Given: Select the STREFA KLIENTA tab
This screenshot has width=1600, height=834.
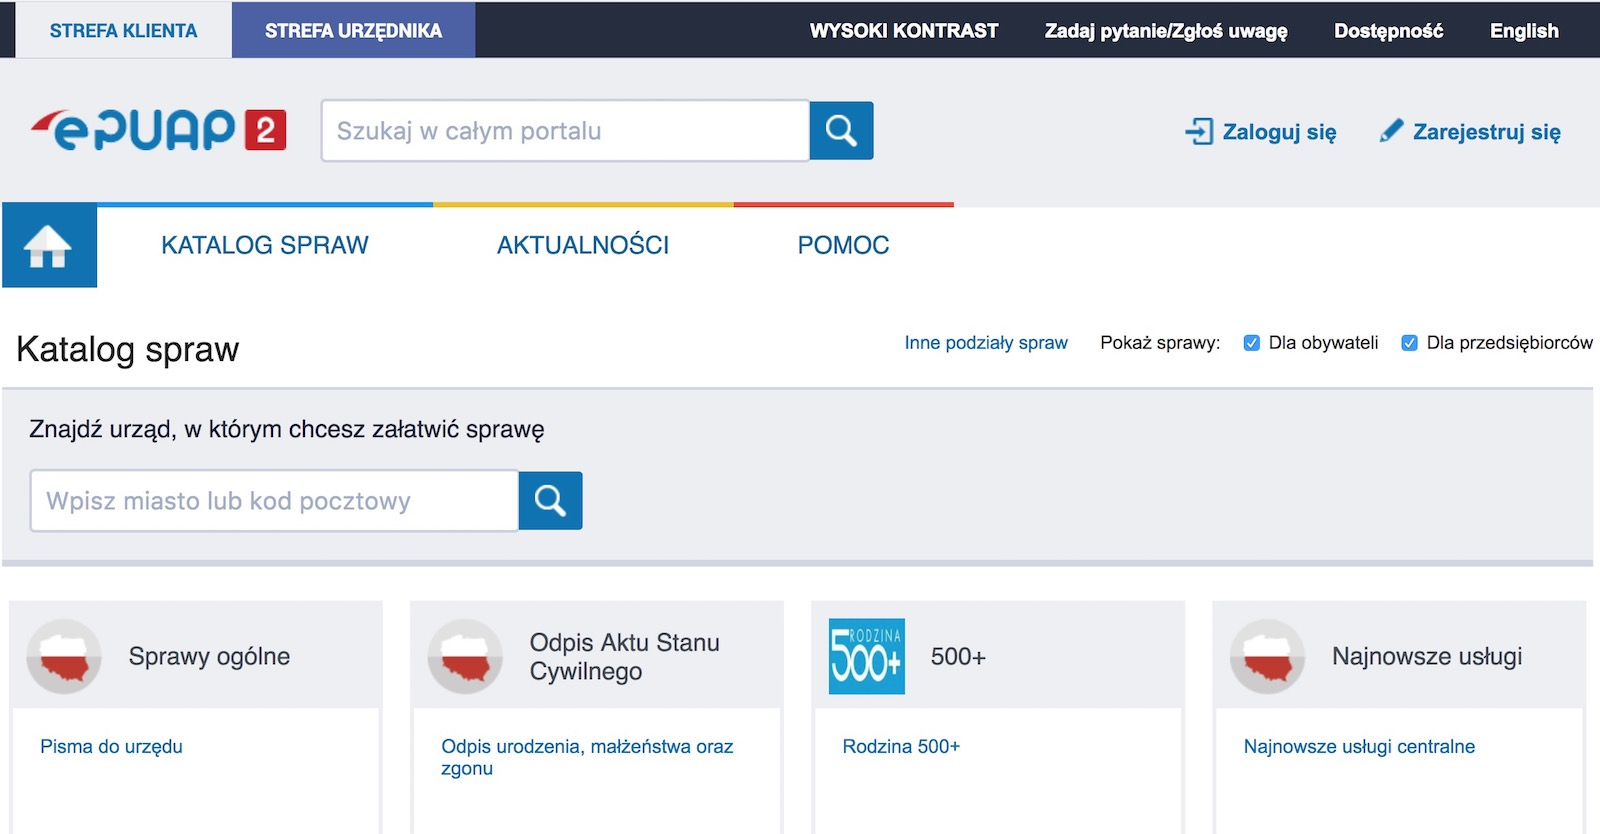Looking at the screenshot, I should 123,31.
